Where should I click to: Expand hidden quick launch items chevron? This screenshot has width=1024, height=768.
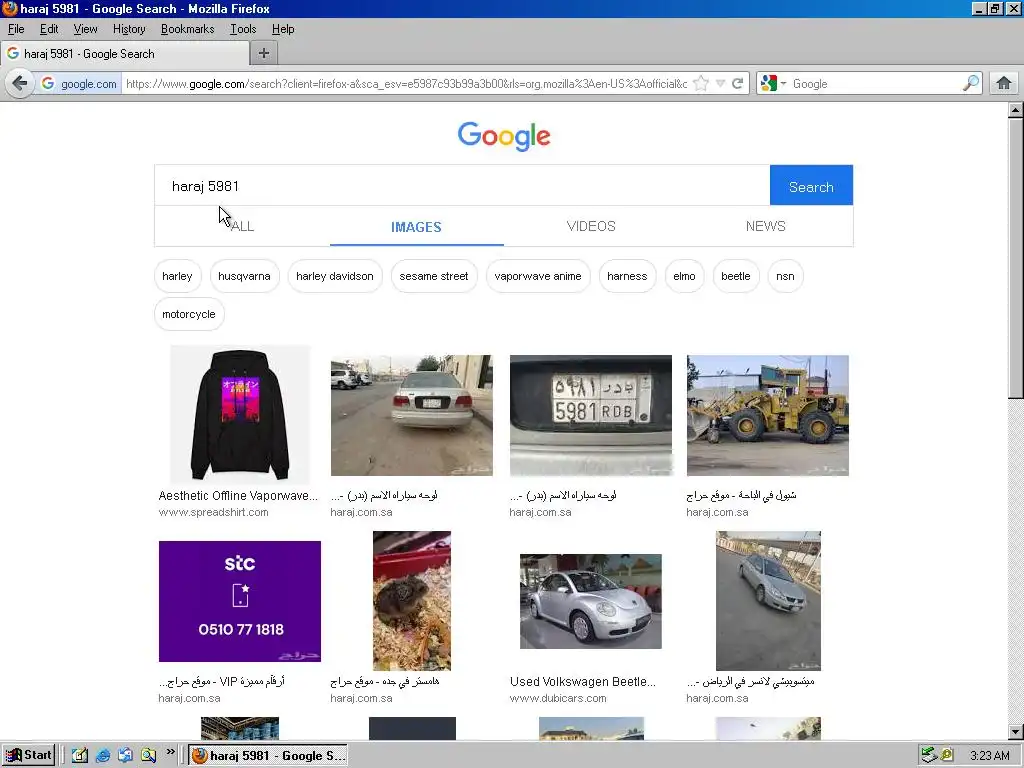[170, 752]
